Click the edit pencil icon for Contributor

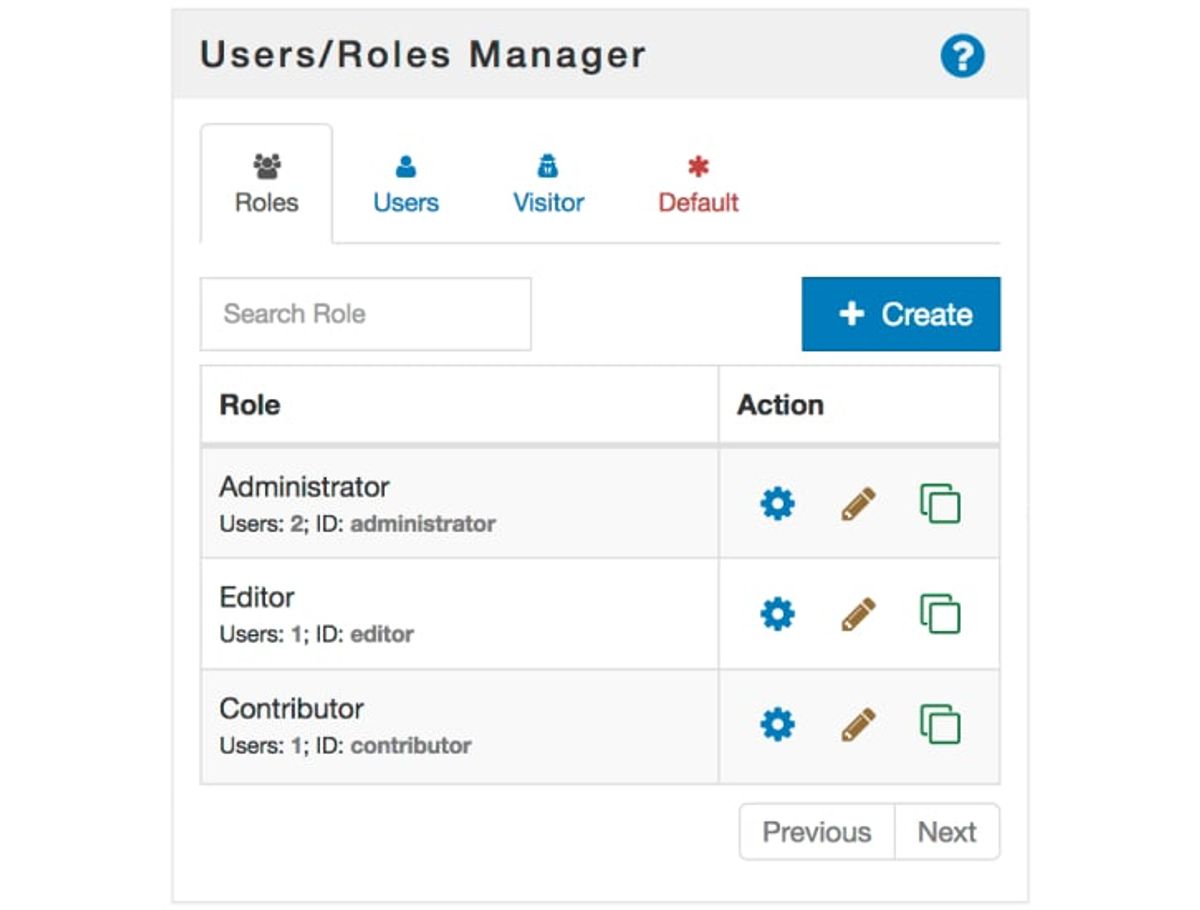[x=858, y=723]
